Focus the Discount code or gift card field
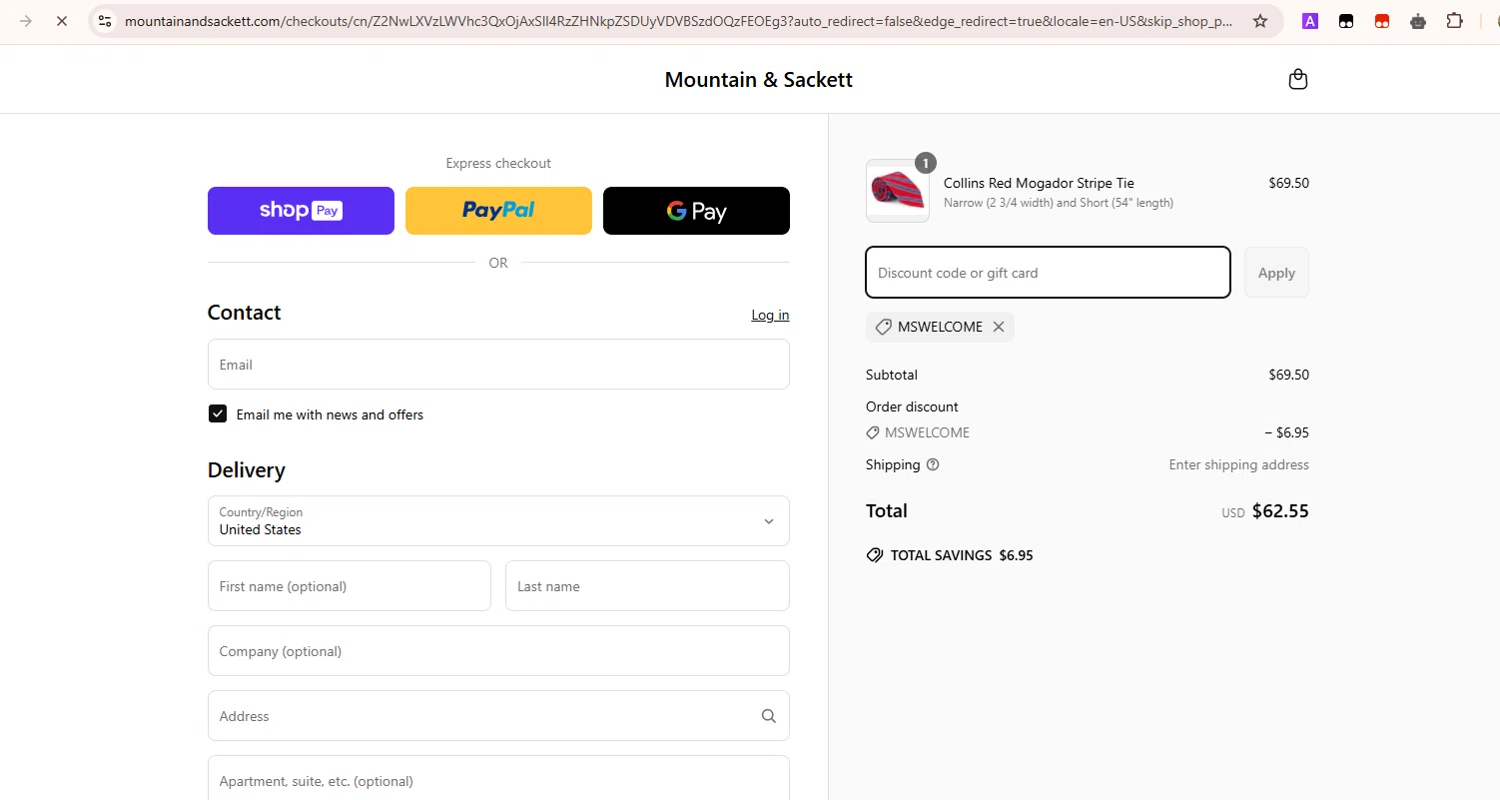1500x800 pixels. [1048, 272]
